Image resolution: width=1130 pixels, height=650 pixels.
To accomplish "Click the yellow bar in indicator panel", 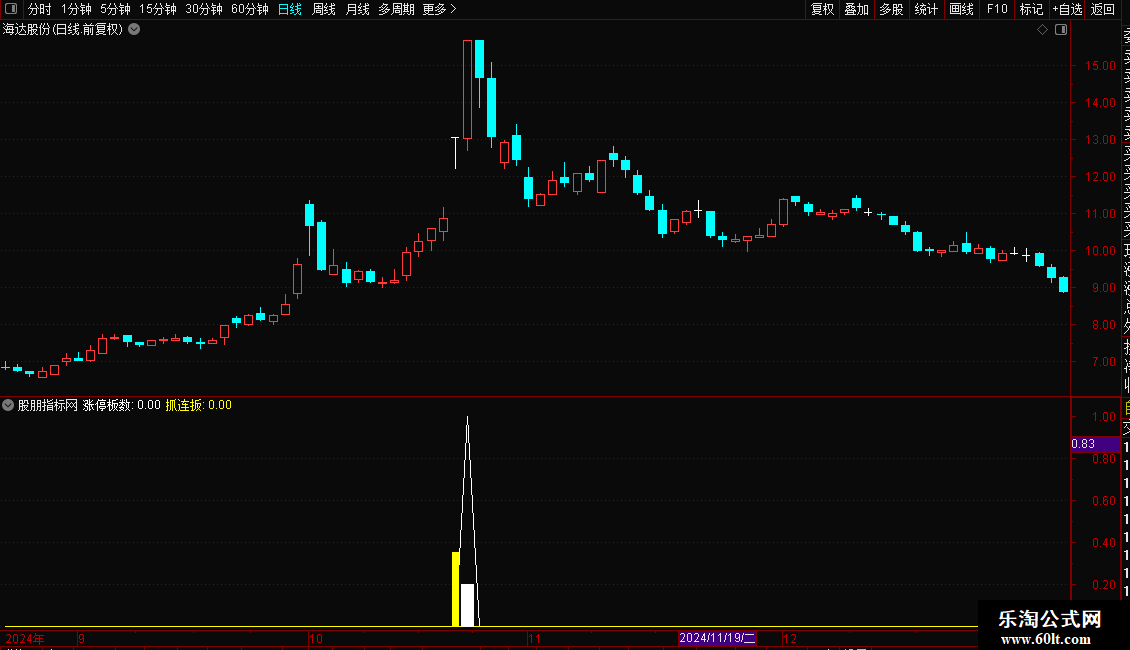I will [455, 589].
